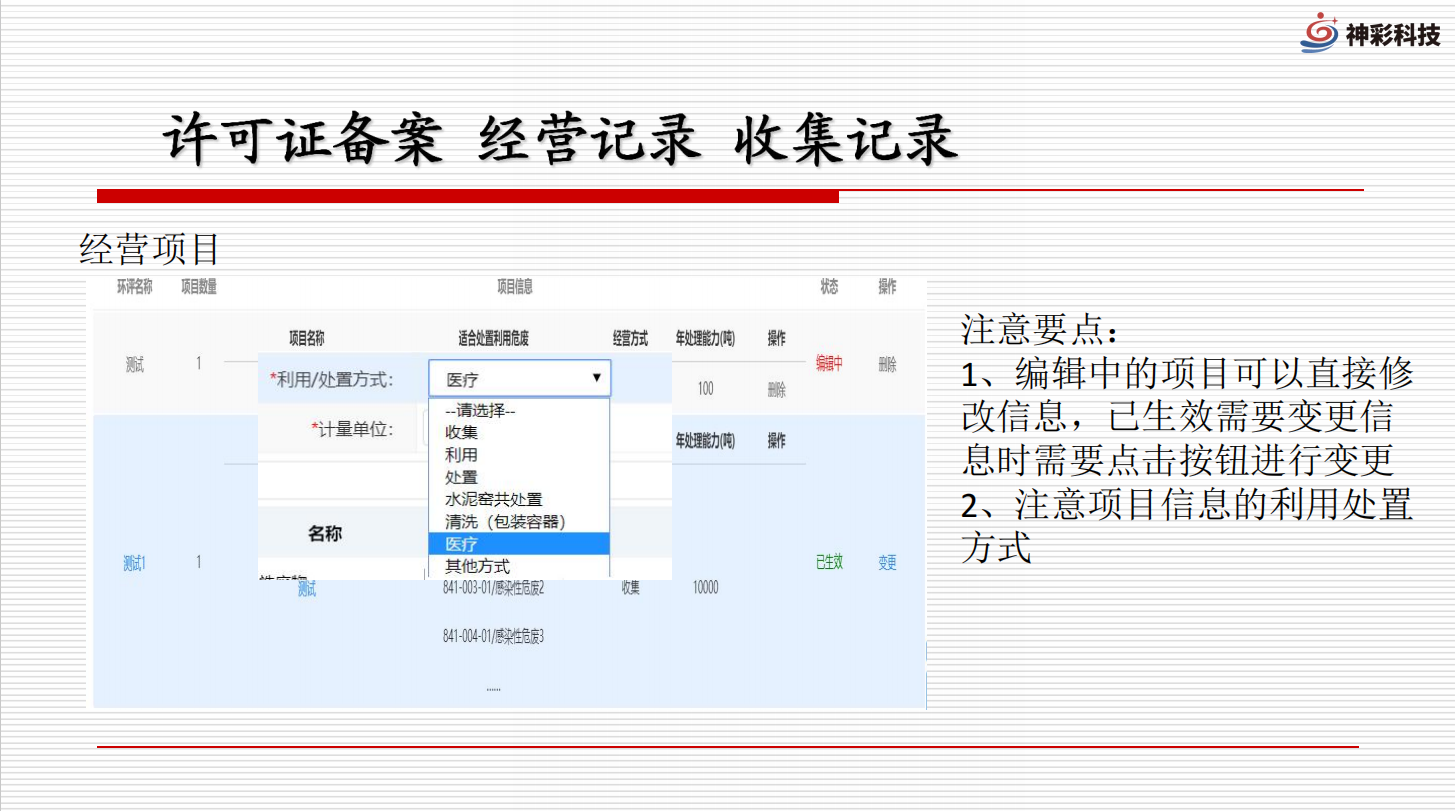Choose 其他方式 from the dropdown
Screen dimensions: 1456x811
[x=477, y=566]
